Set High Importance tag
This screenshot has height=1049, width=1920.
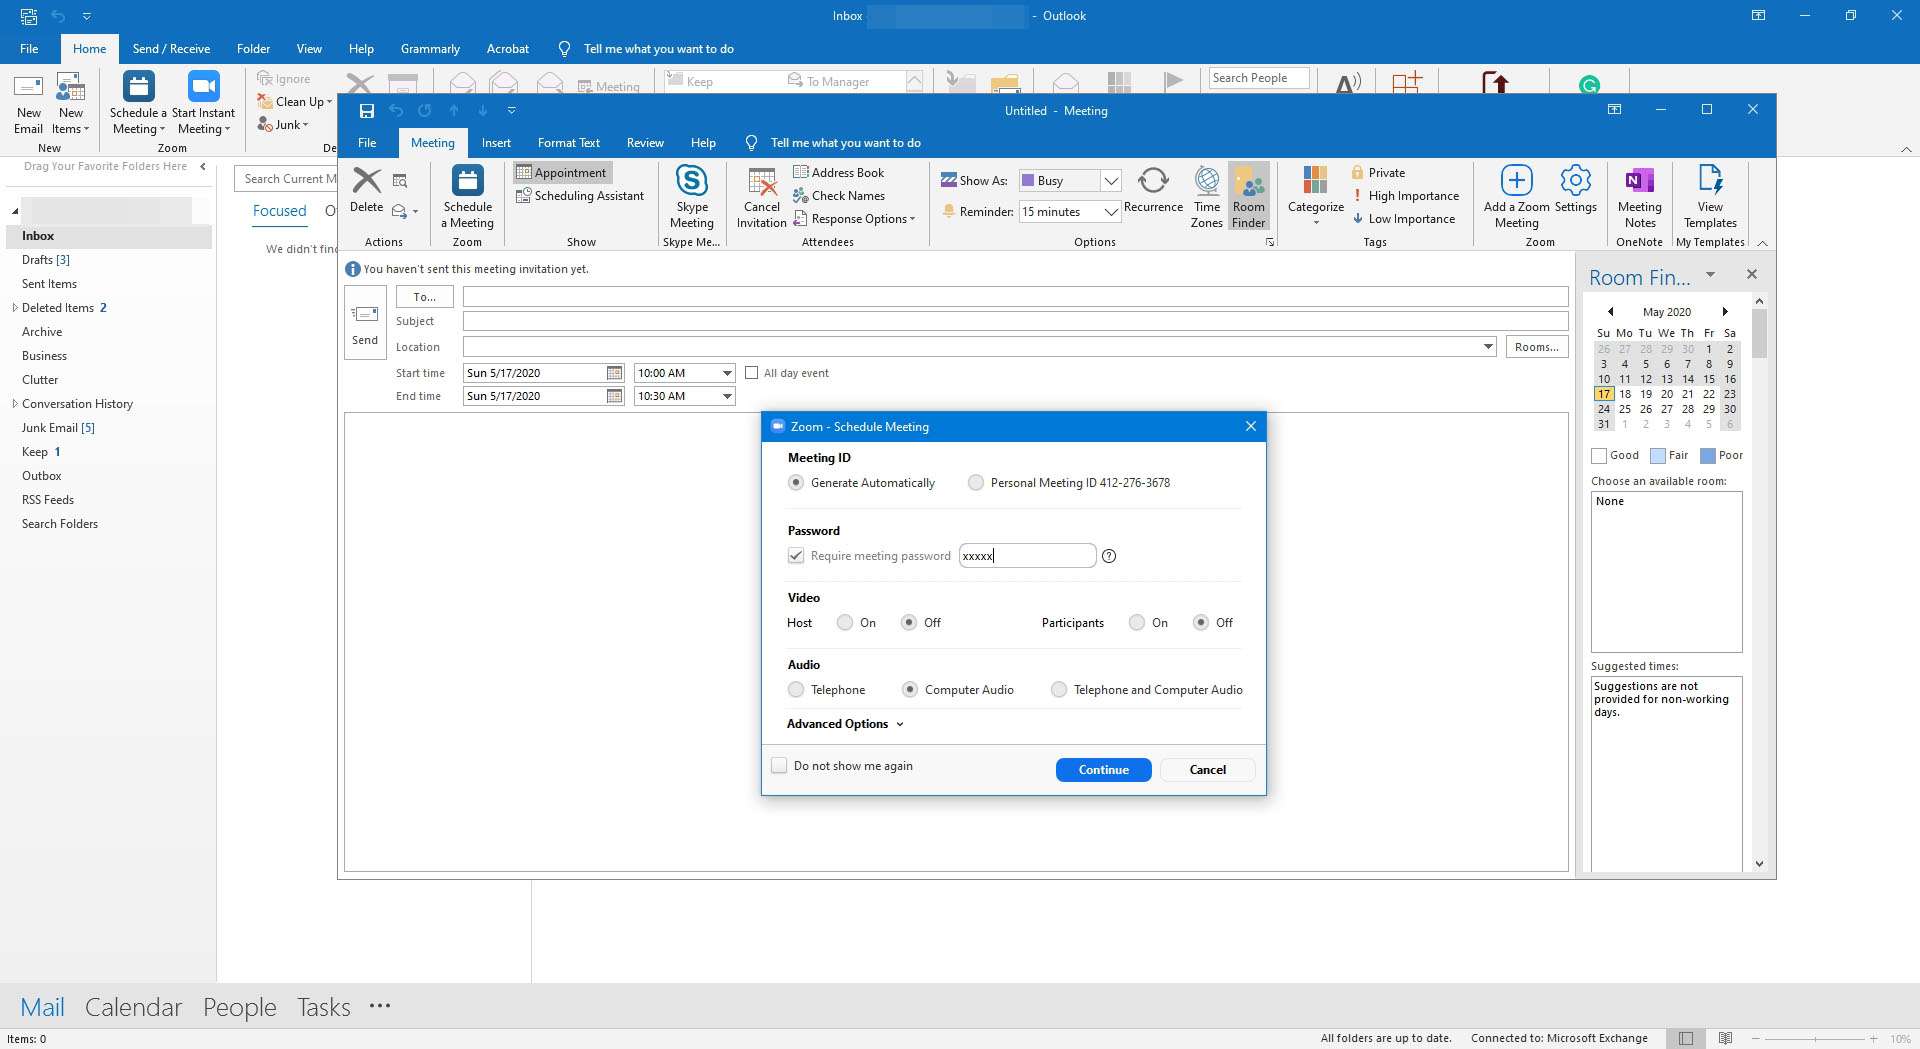[x=1405, y=195]
